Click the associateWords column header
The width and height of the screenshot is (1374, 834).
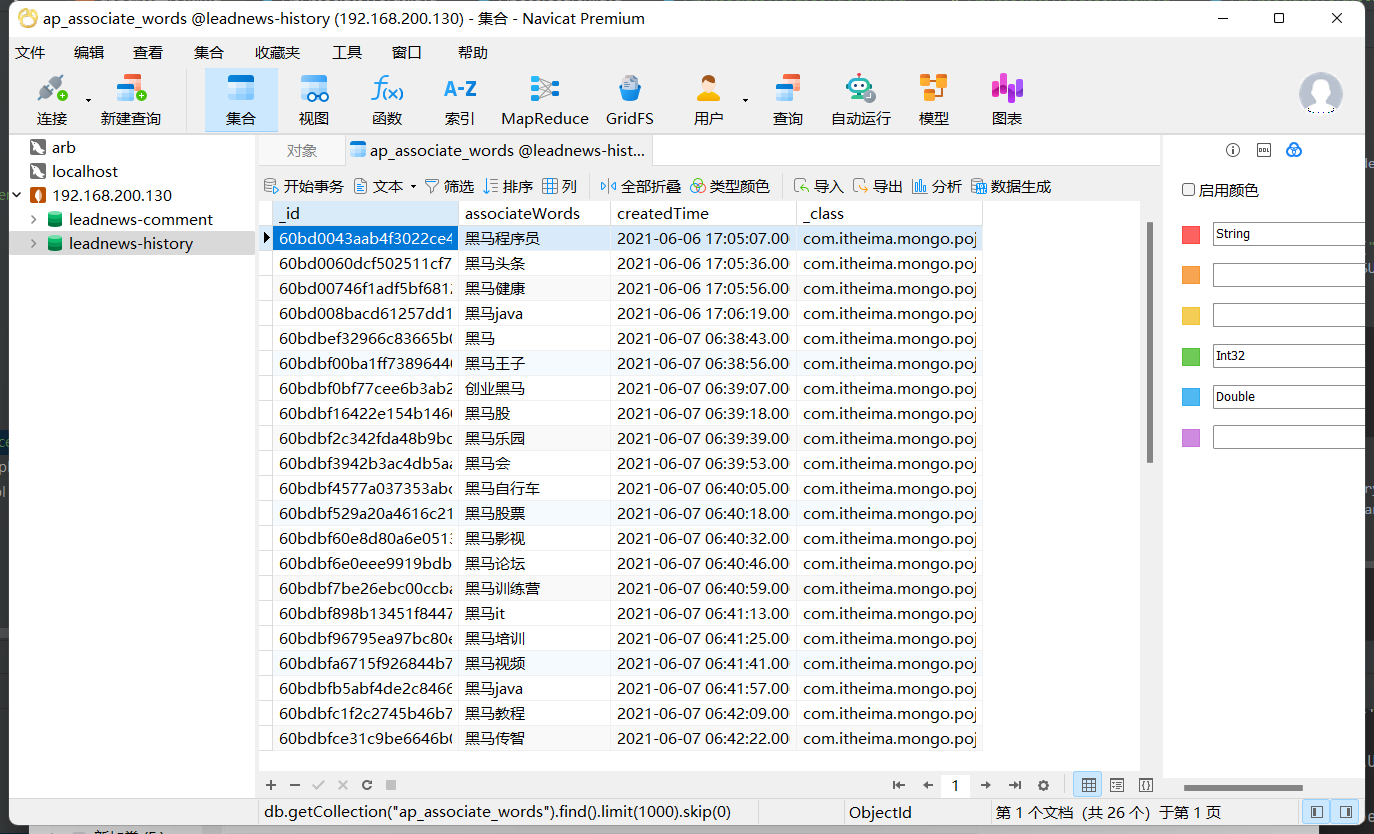pos(535,213)
